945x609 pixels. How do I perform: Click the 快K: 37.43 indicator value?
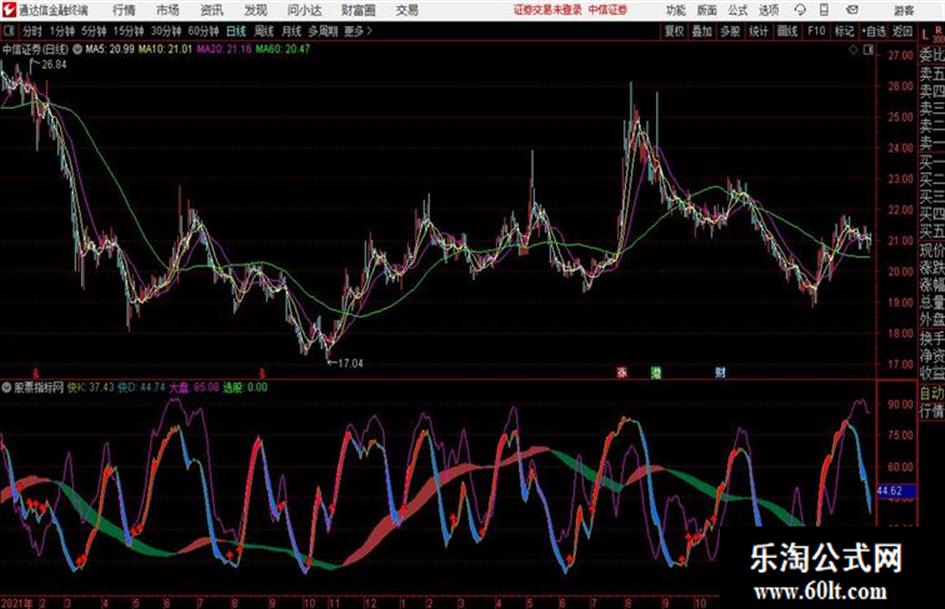point(90,387)
